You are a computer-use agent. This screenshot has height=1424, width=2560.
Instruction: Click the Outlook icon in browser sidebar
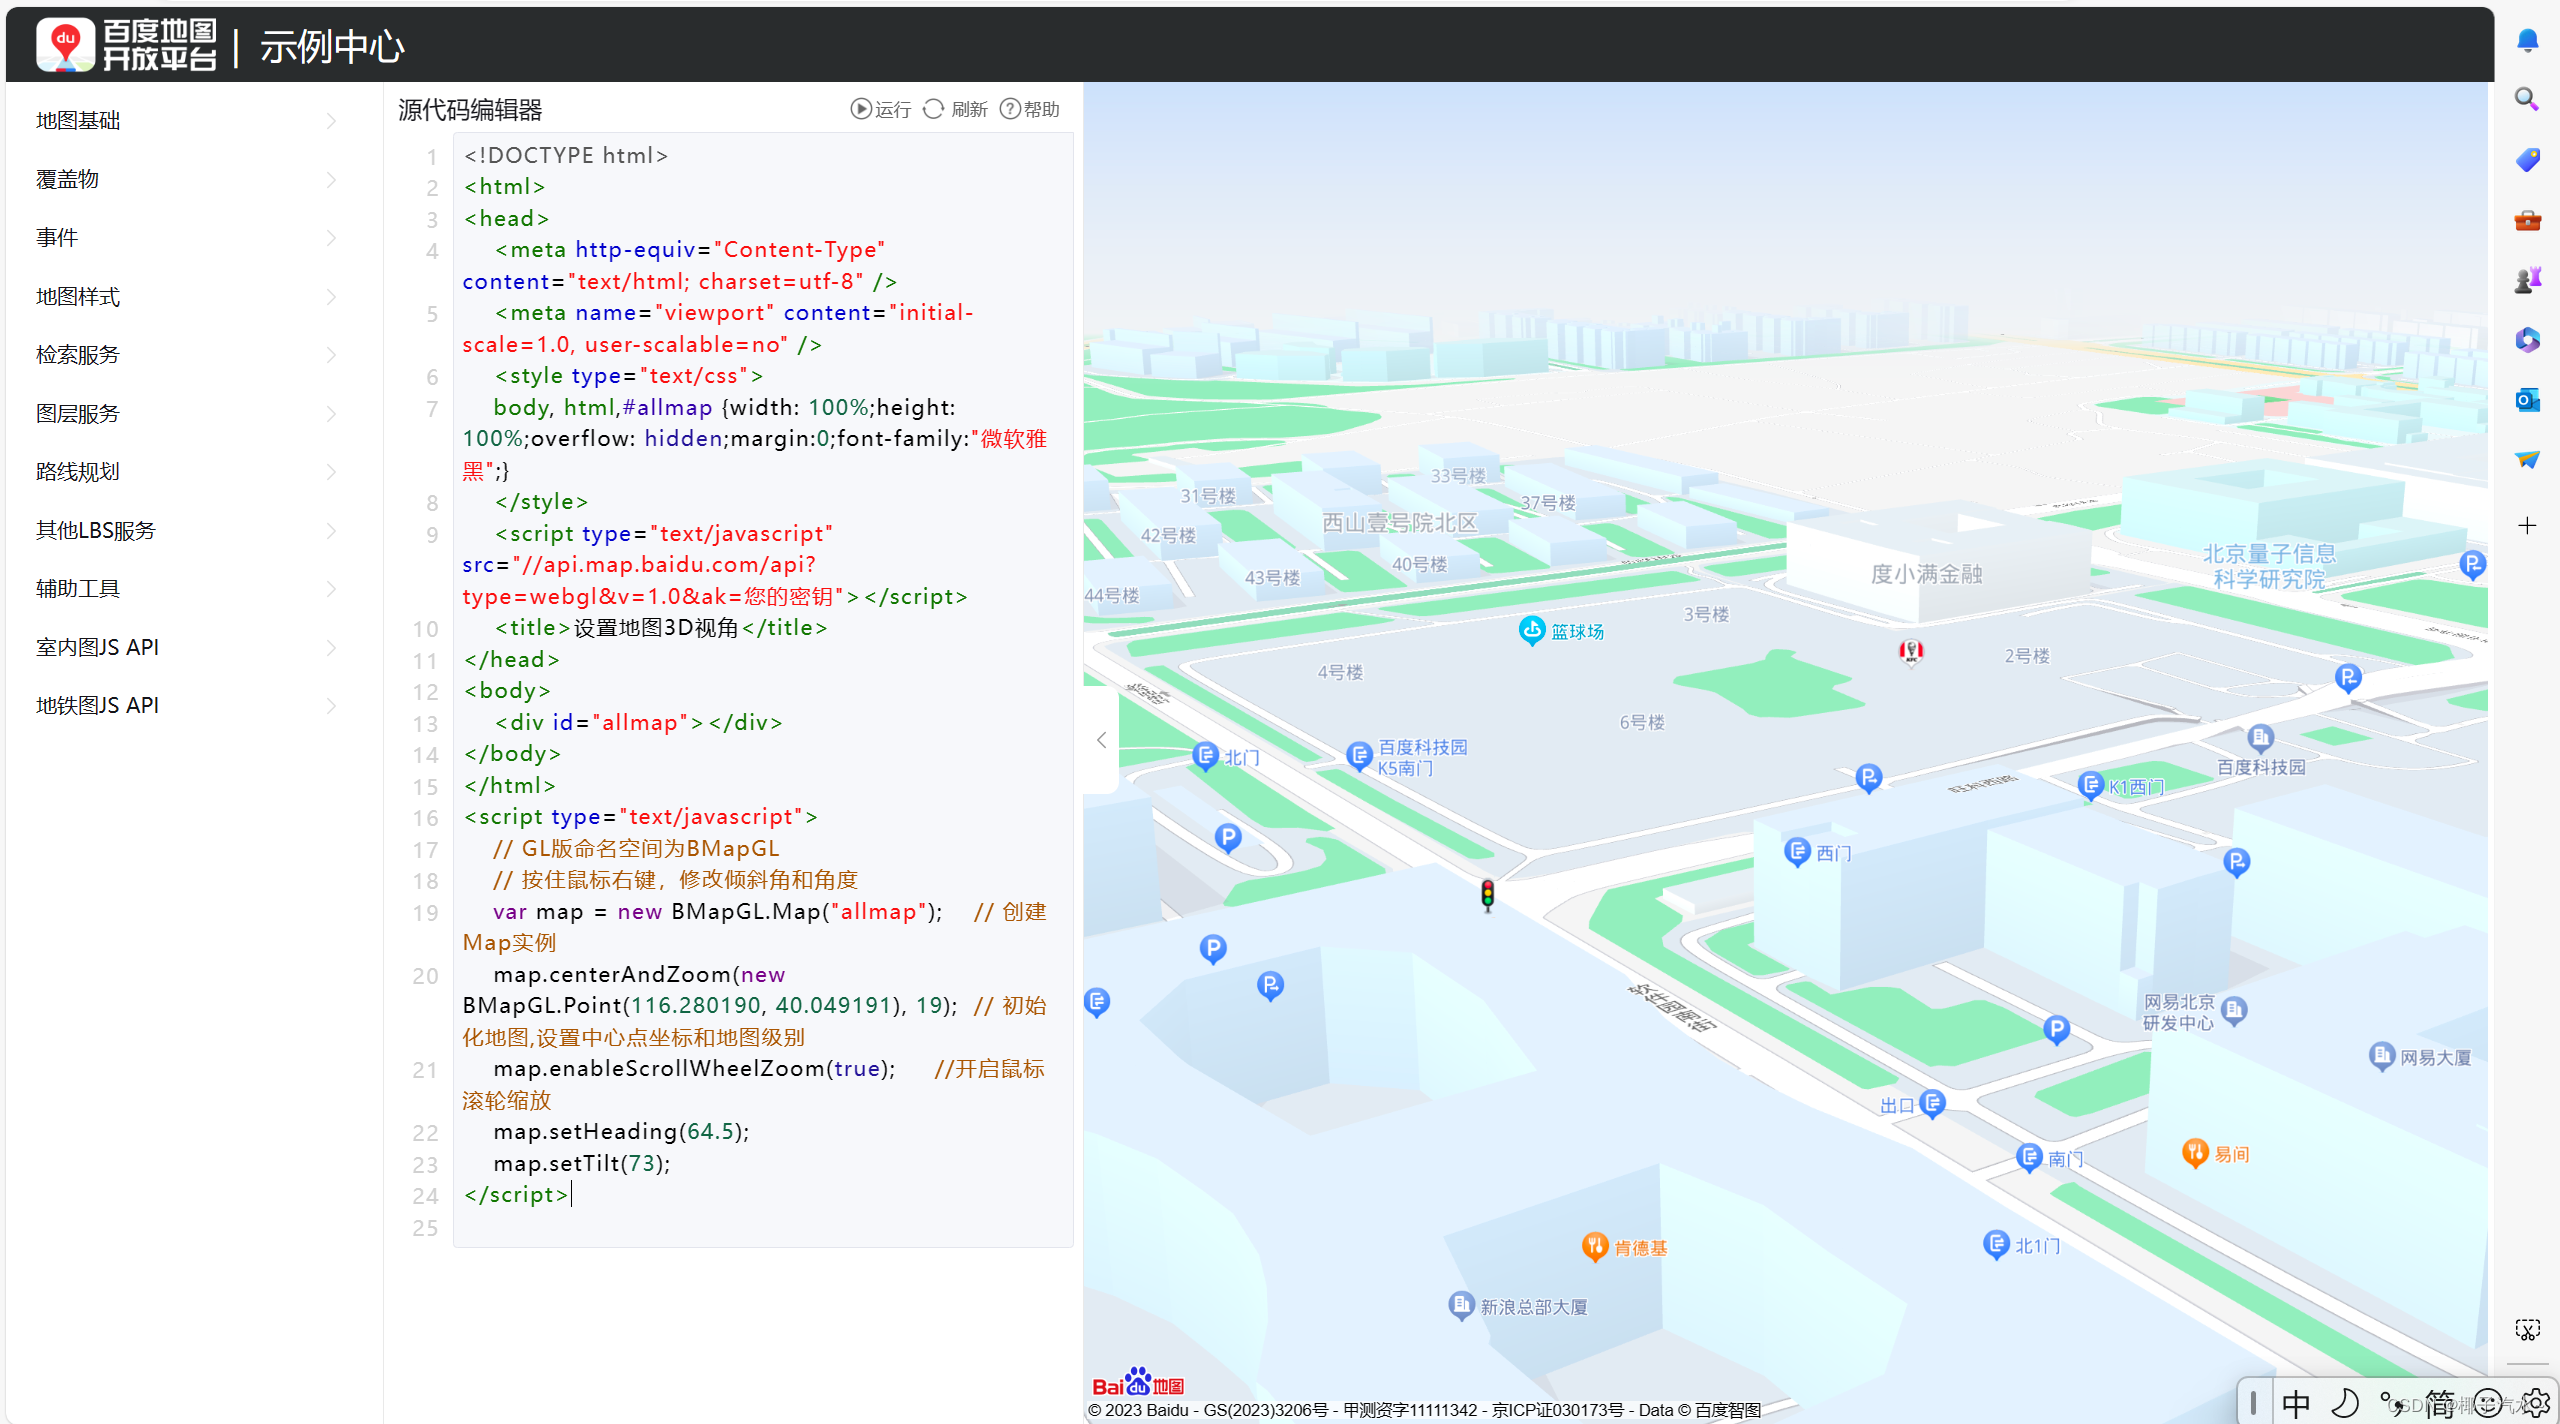[2527, 400]
